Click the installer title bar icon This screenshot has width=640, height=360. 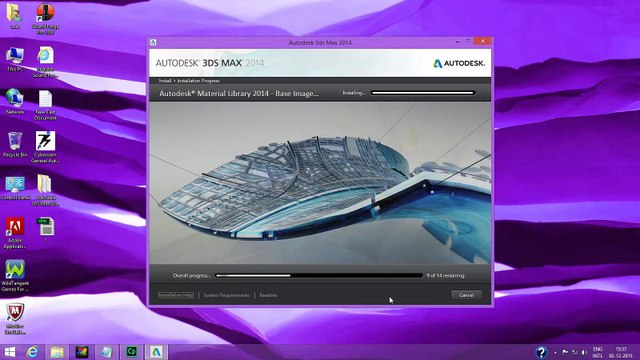tap(153, 42)
